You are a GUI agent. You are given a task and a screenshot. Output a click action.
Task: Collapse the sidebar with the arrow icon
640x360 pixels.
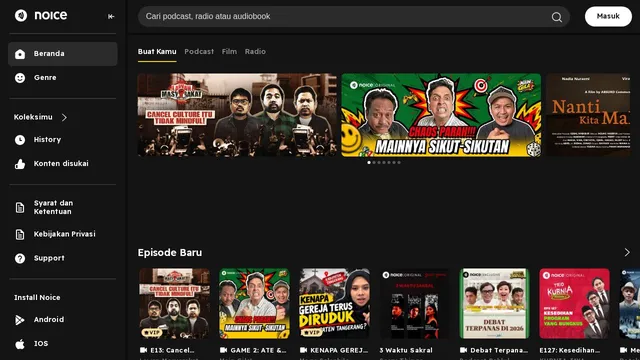click(111, 16)
